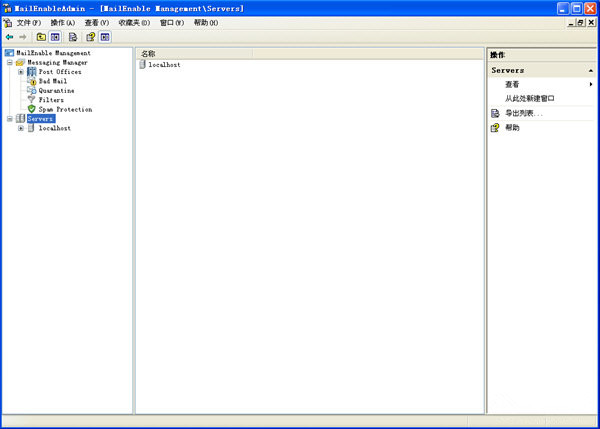Image resolution: width=600 pixels, height=429 pixels.
Task: Click the export list icon in actions pane
Action: point(495,113)
